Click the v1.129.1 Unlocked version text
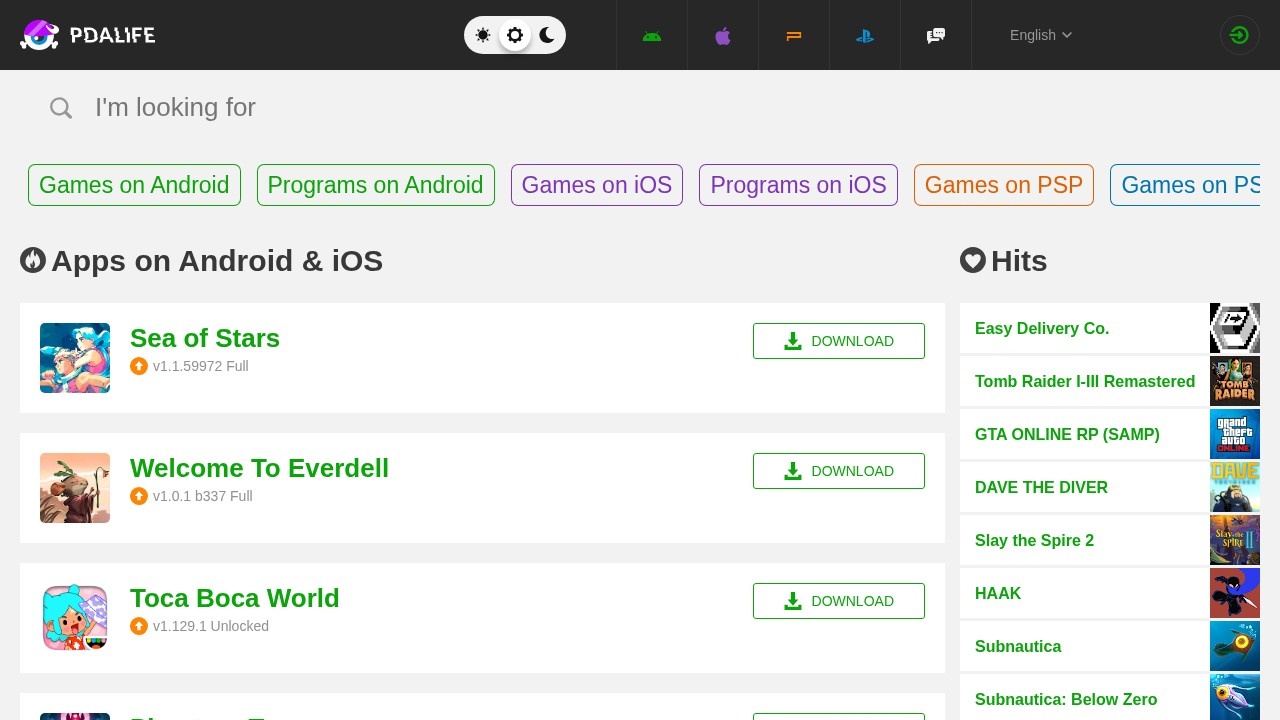The image size is (1280, 720). pos(211,626)
